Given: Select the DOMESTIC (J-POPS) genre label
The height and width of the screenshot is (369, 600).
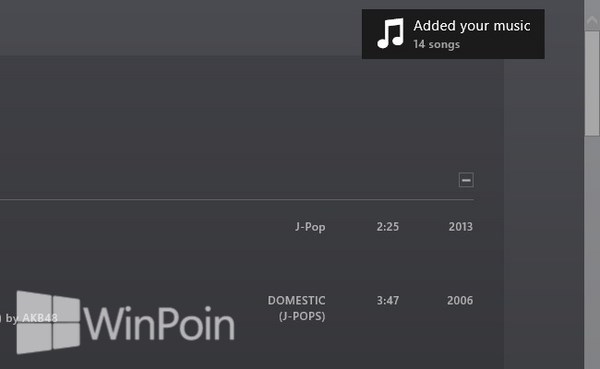Looking at the screenshot, I should [x=297, y=308].
